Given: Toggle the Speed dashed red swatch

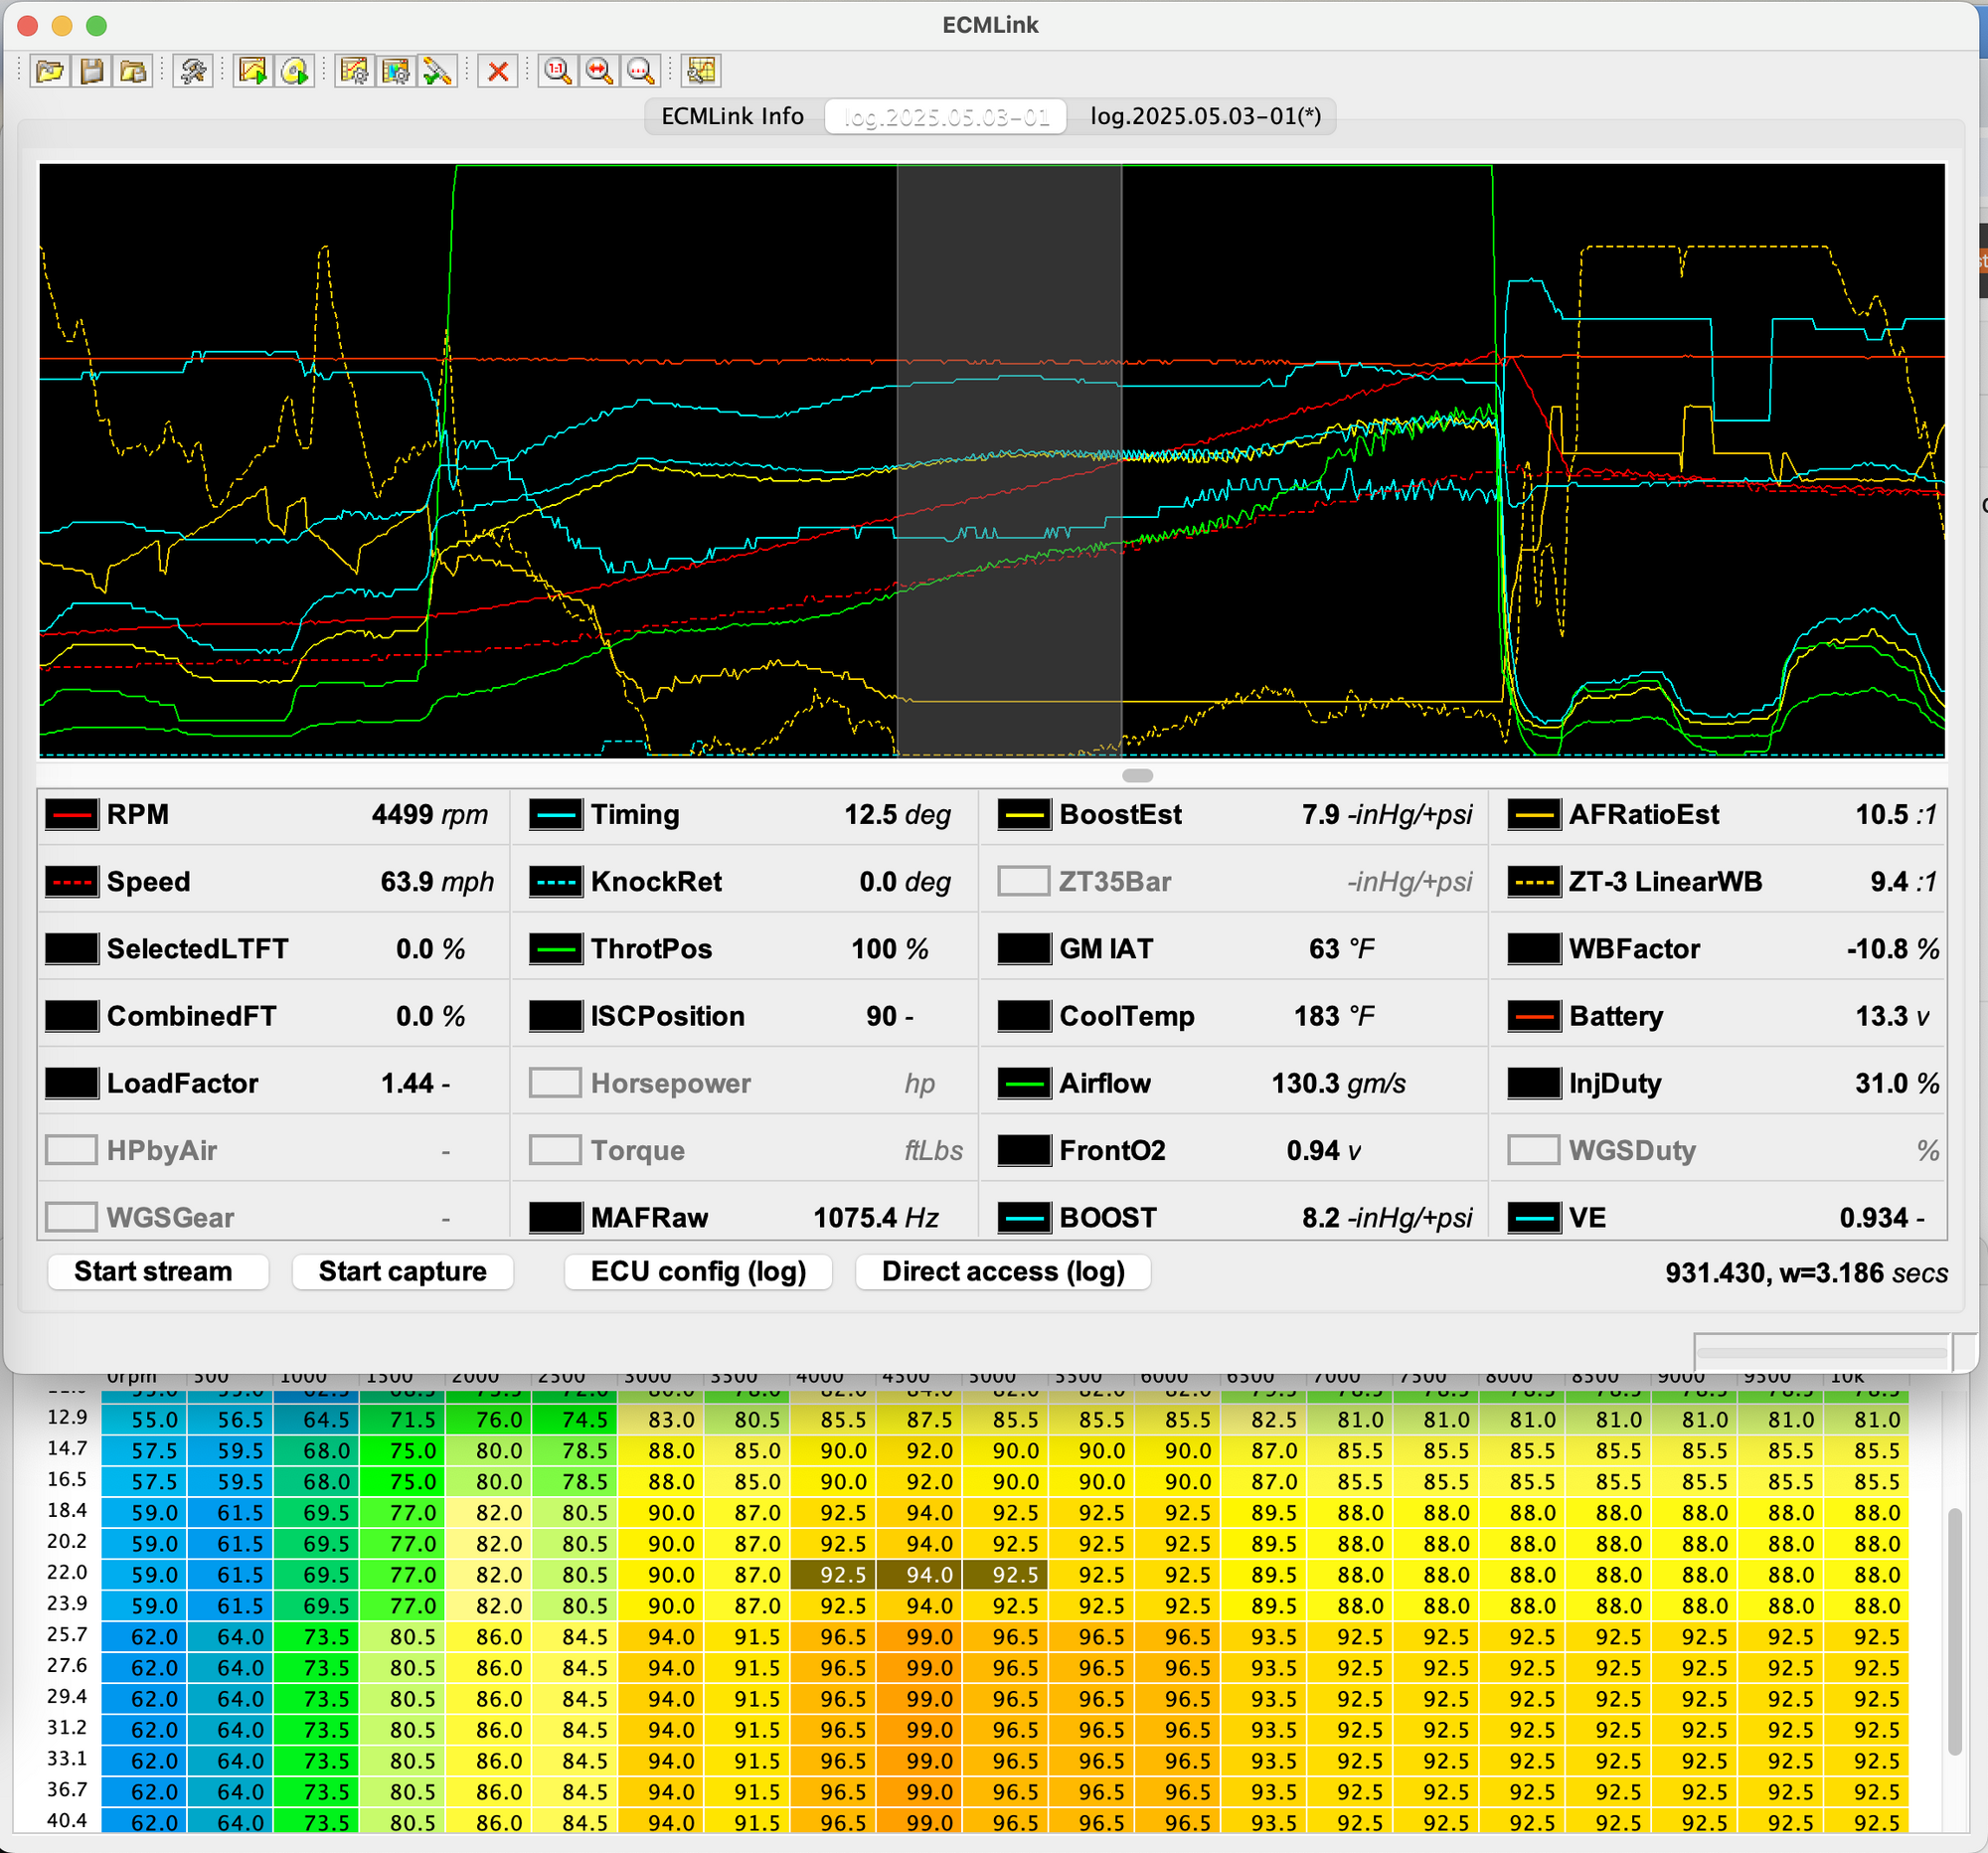Looking at the screenshot, I should click(72, 882).
